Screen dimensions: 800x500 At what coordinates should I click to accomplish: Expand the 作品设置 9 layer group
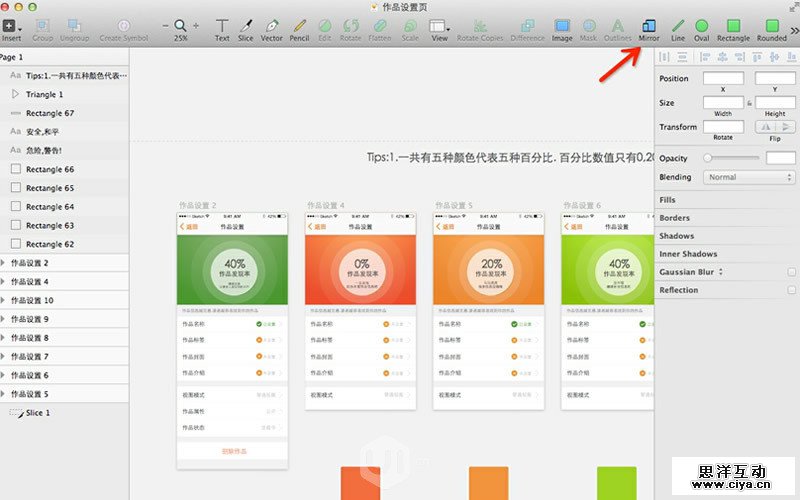(3, 319)
